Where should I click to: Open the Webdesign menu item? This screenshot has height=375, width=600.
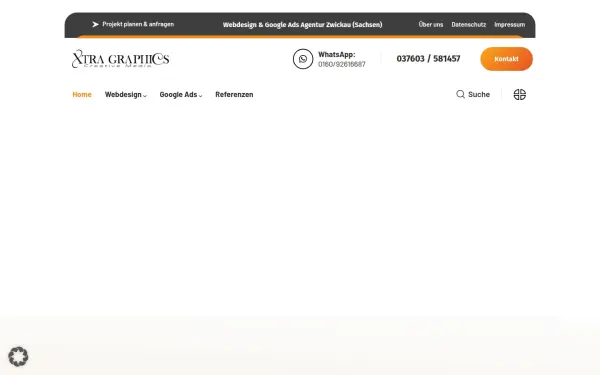click(123, 95)
